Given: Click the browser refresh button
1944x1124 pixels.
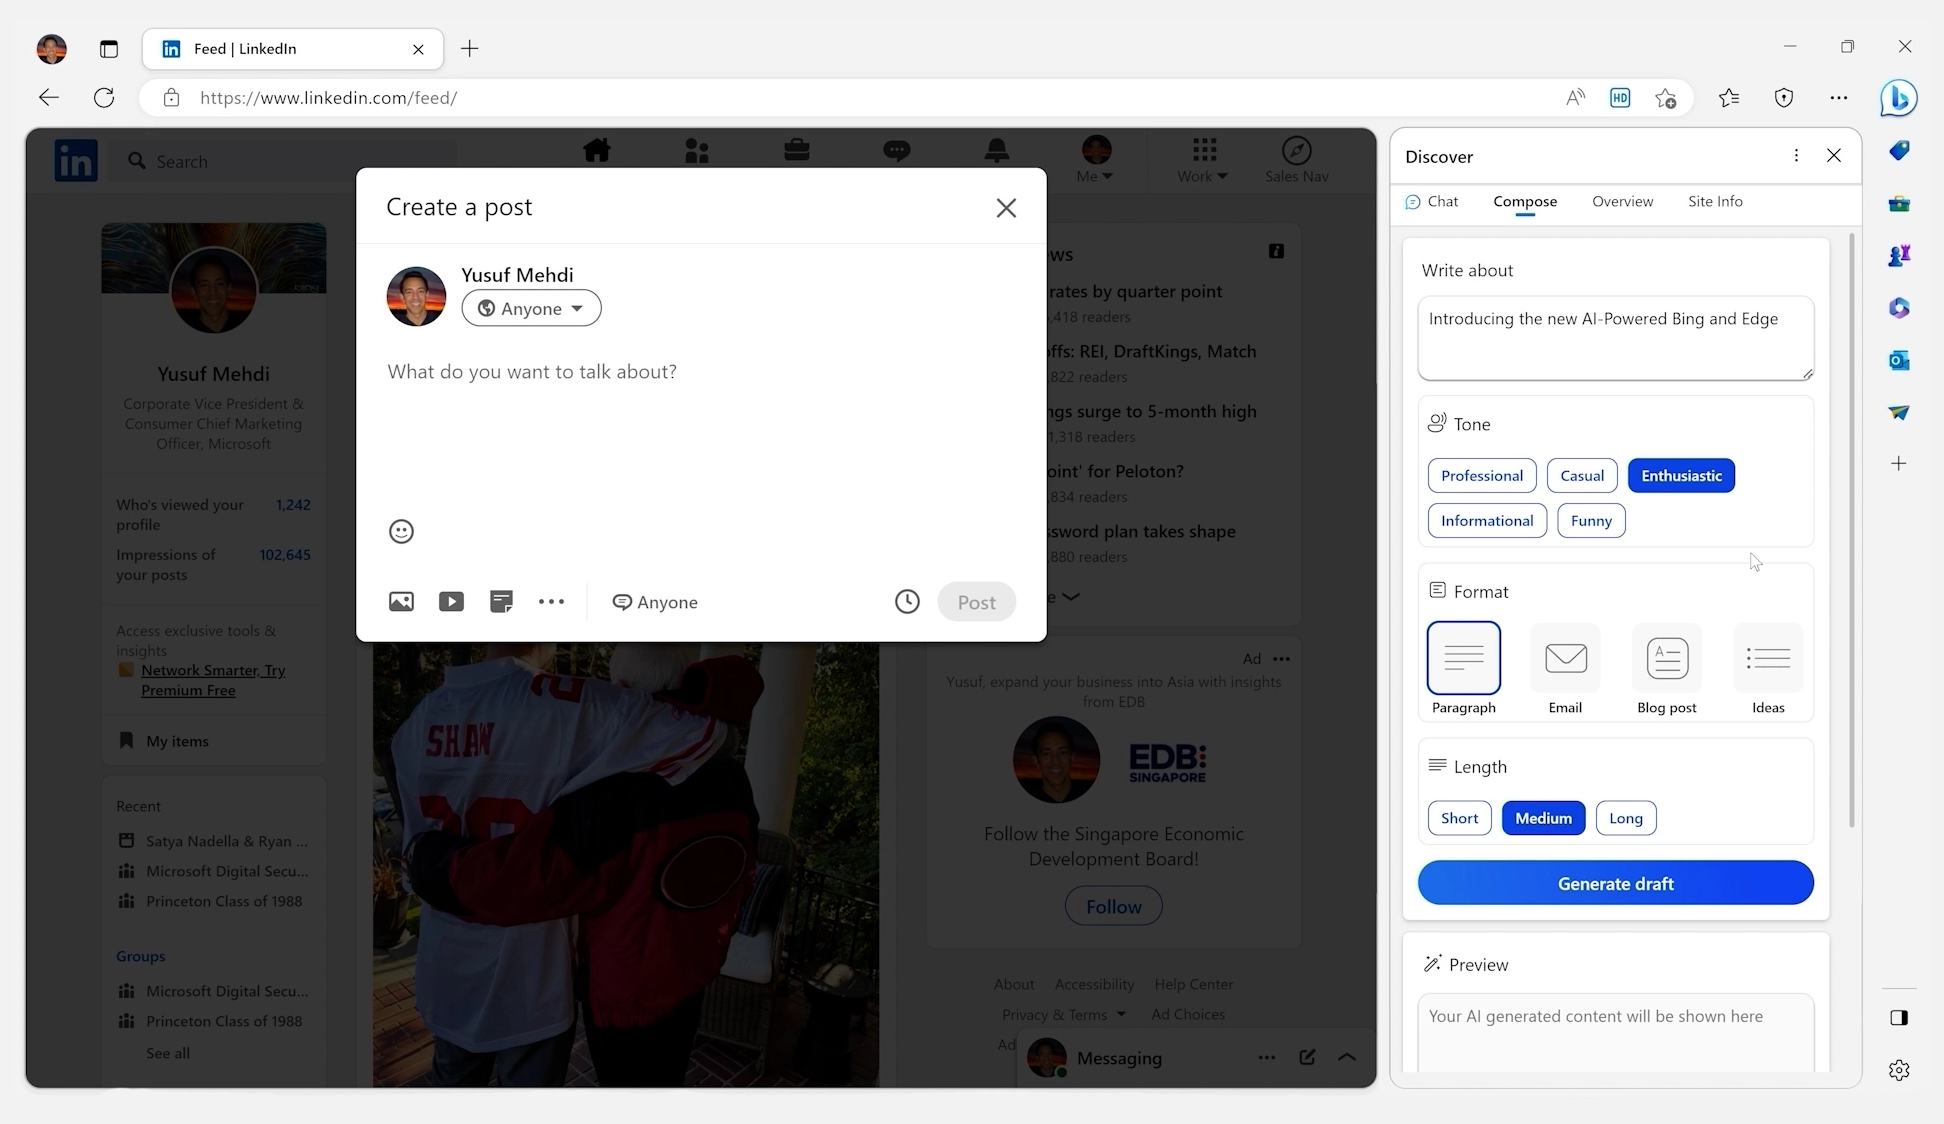Looking at the screenshot, I should click(x=104, y=98).
